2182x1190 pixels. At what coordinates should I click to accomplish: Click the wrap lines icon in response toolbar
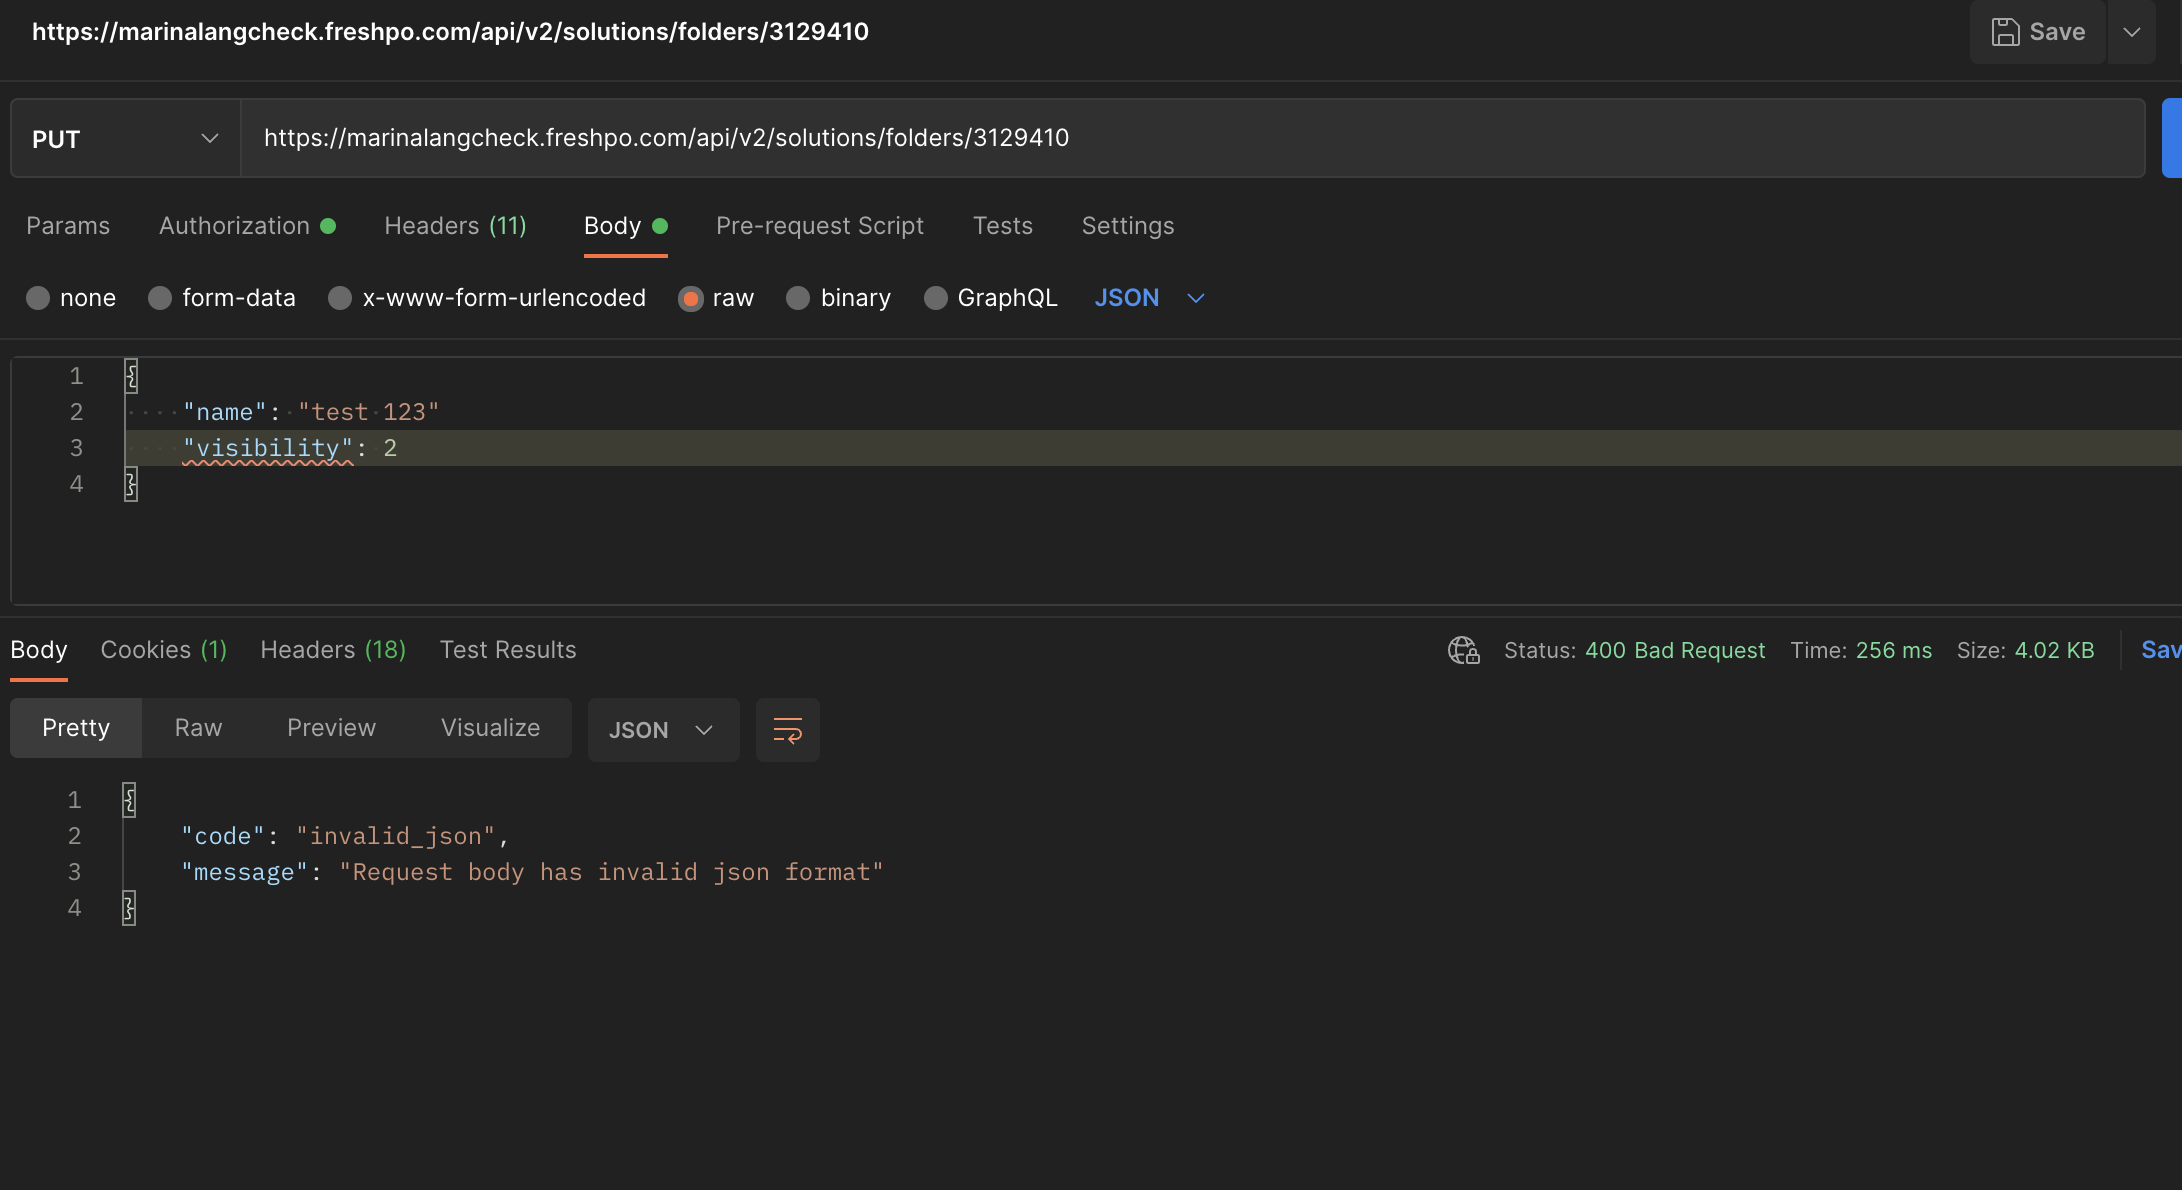click(x=787, y=730)
